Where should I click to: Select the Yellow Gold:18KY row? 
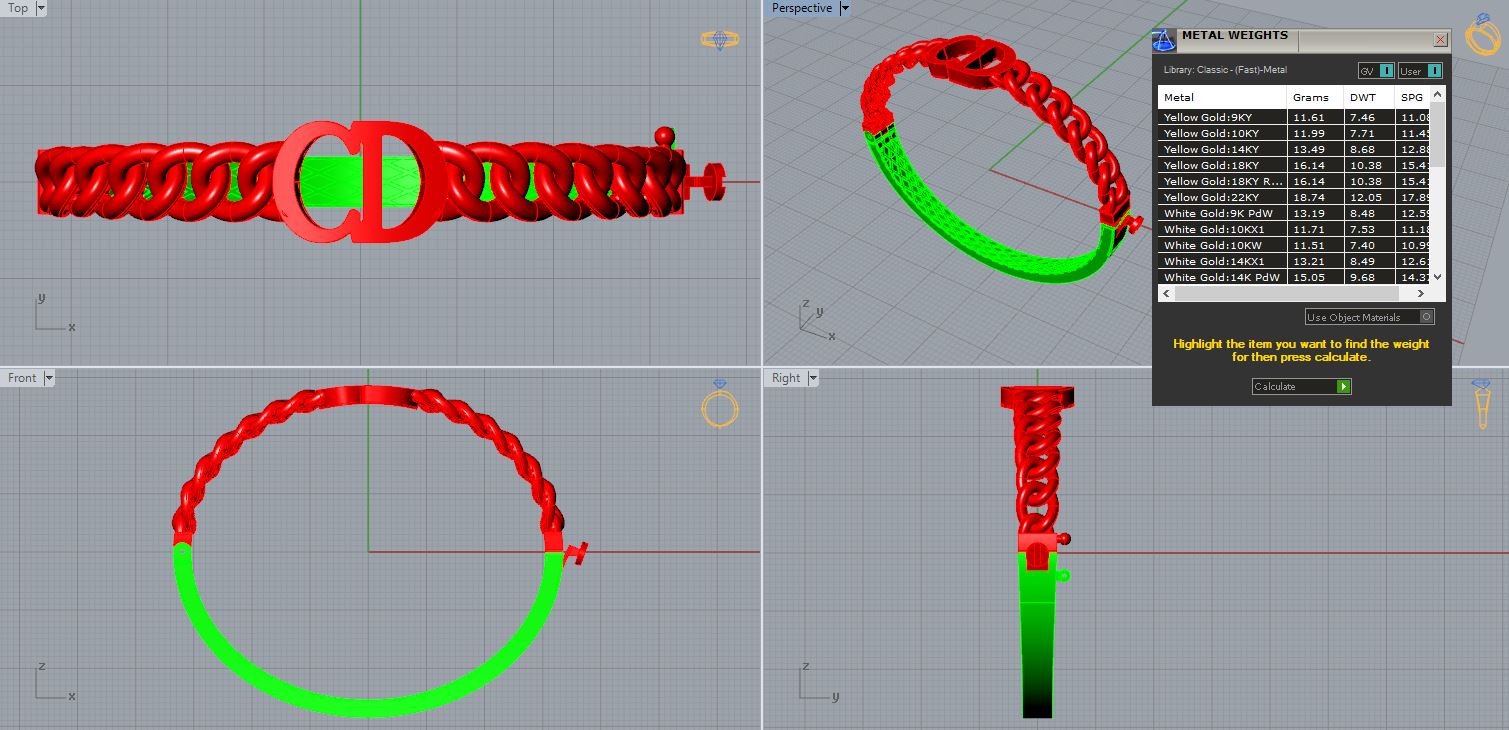click(1294, 165)
